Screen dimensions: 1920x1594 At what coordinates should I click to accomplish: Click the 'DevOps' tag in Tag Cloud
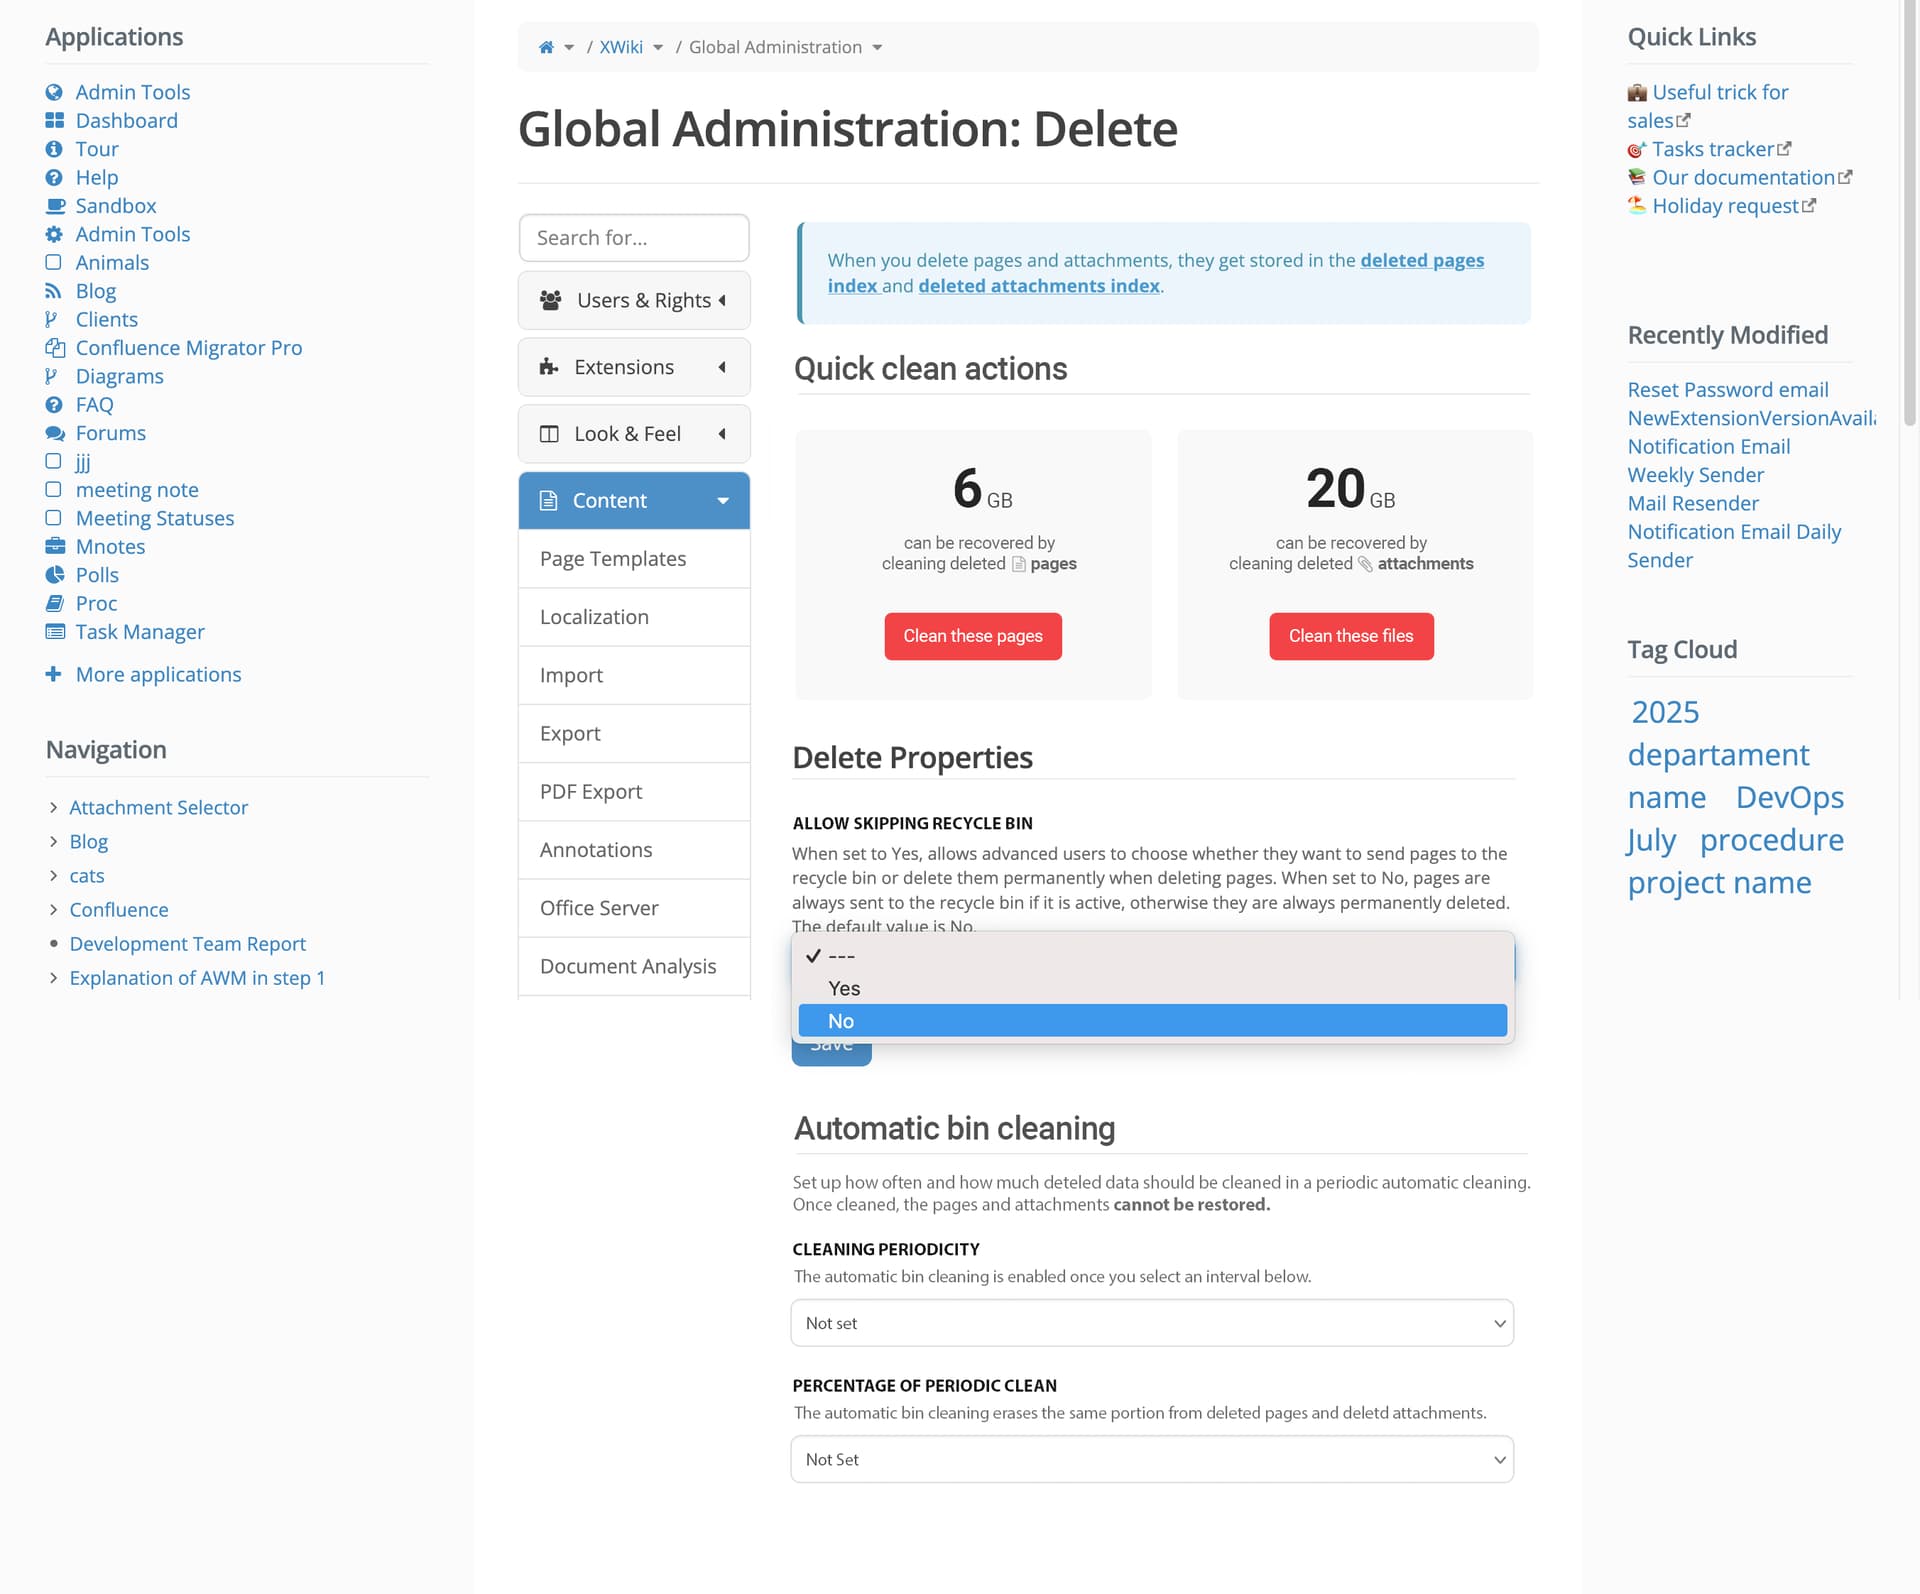pyautogui.click(x=1789, y=797)
